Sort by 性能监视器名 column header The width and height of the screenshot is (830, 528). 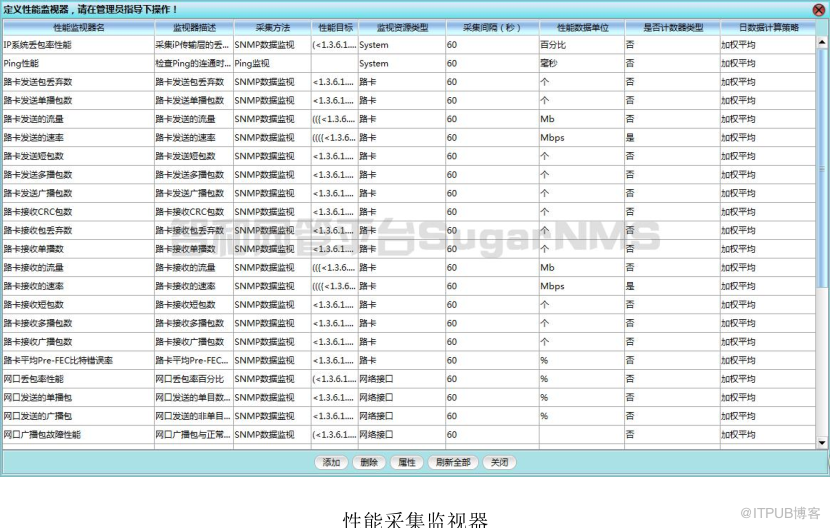pos(79,28)
